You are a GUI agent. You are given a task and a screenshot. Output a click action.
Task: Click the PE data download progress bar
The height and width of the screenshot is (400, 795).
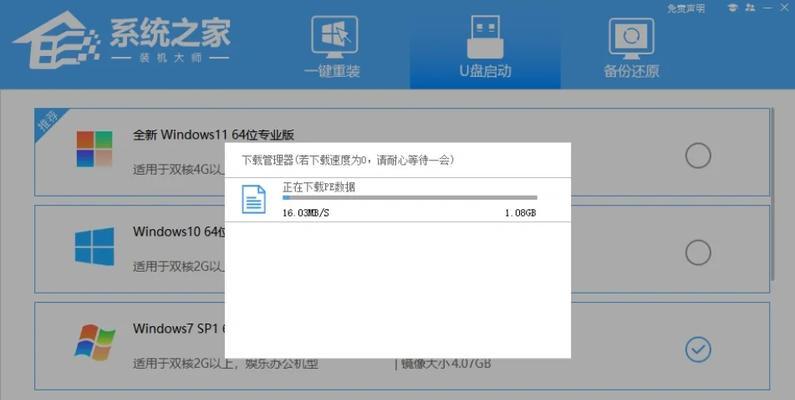click(x=409, y=198)
